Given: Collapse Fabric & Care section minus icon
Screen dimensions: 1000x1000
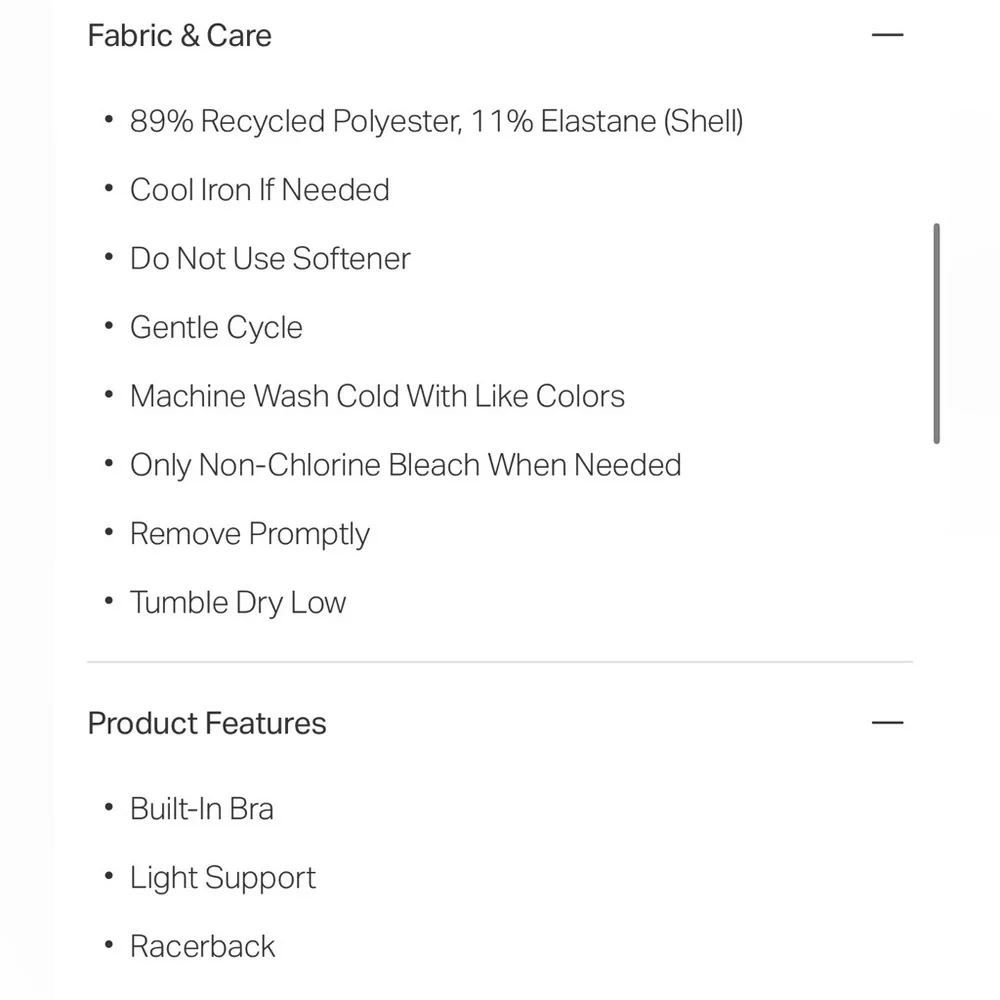Looking at the screenshot, I should pyautogui.click(x=887, y=35).
